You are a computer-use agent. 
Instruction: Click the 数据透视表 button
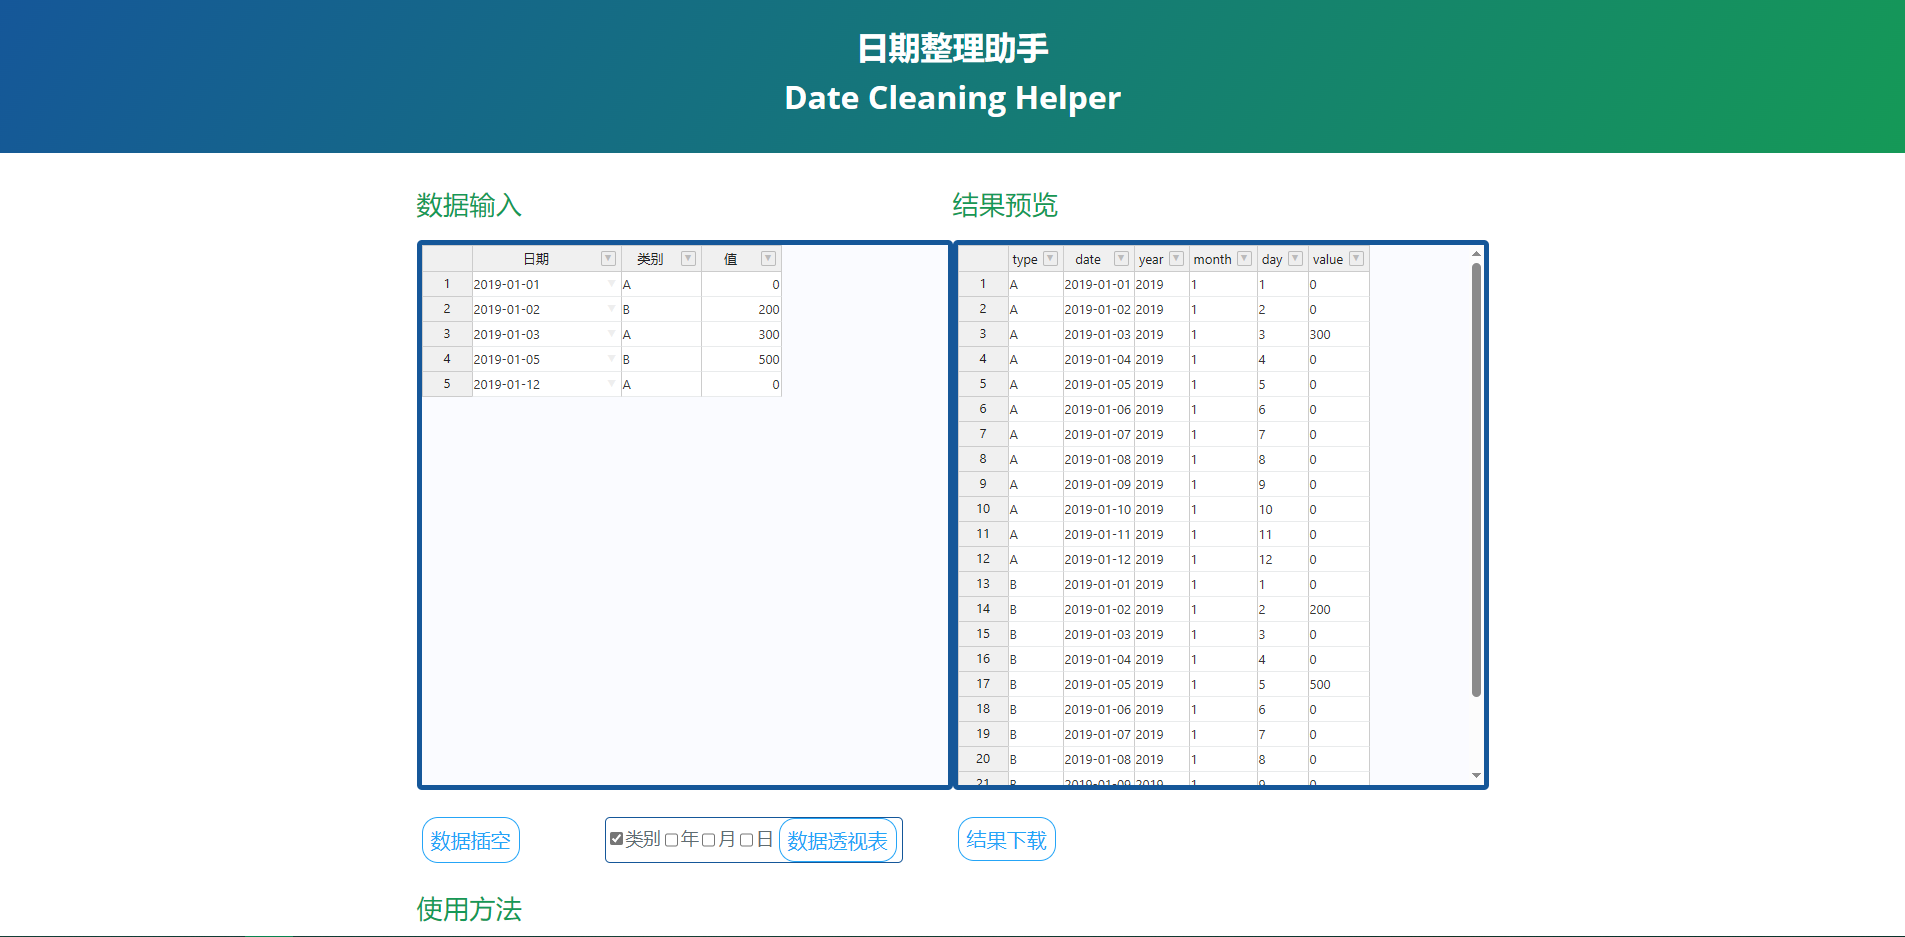[837, 841]
